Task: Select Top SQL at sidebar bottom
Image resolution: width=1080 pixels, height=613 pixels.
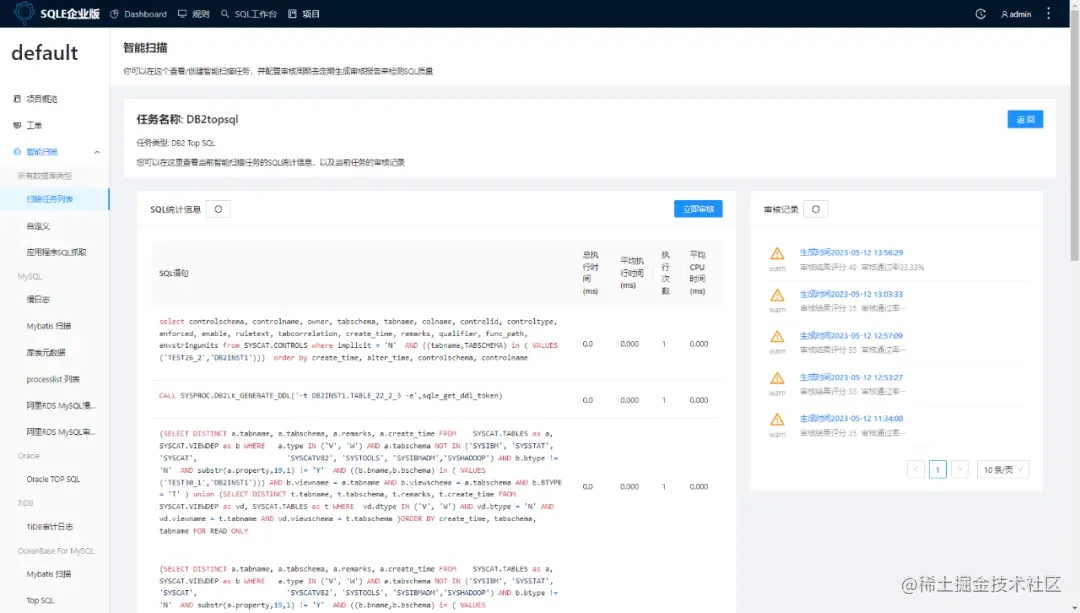Action: [40, 601]
